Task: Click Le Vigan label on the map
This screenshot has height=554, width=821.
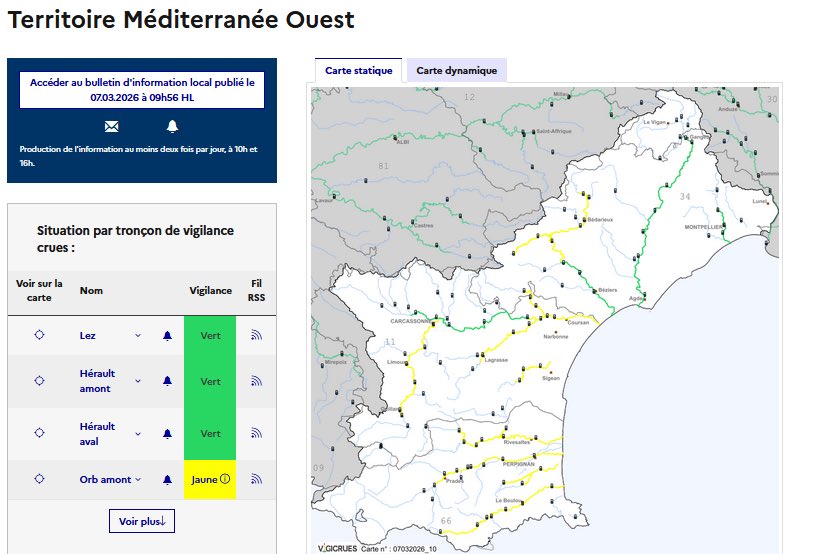Action: pyautogui.click(x=654, y=122)
